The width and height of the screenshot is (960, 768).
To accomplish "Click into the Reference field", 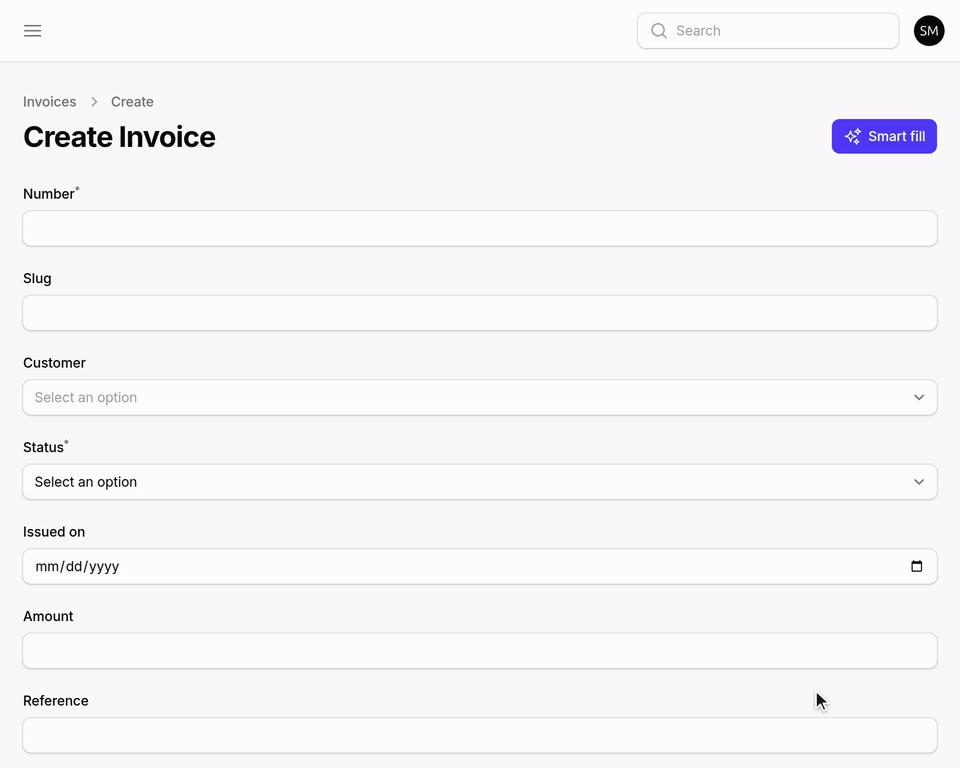I will (x=480, y=736).
